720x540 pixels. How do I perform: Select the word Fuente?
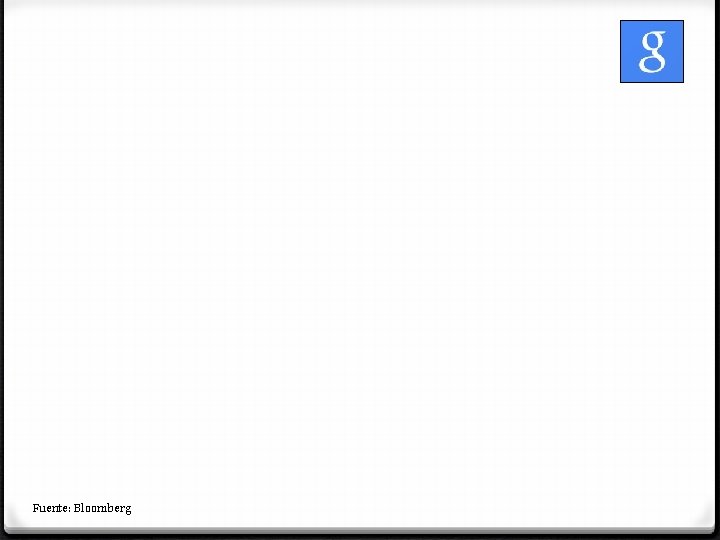coord(50,508)
